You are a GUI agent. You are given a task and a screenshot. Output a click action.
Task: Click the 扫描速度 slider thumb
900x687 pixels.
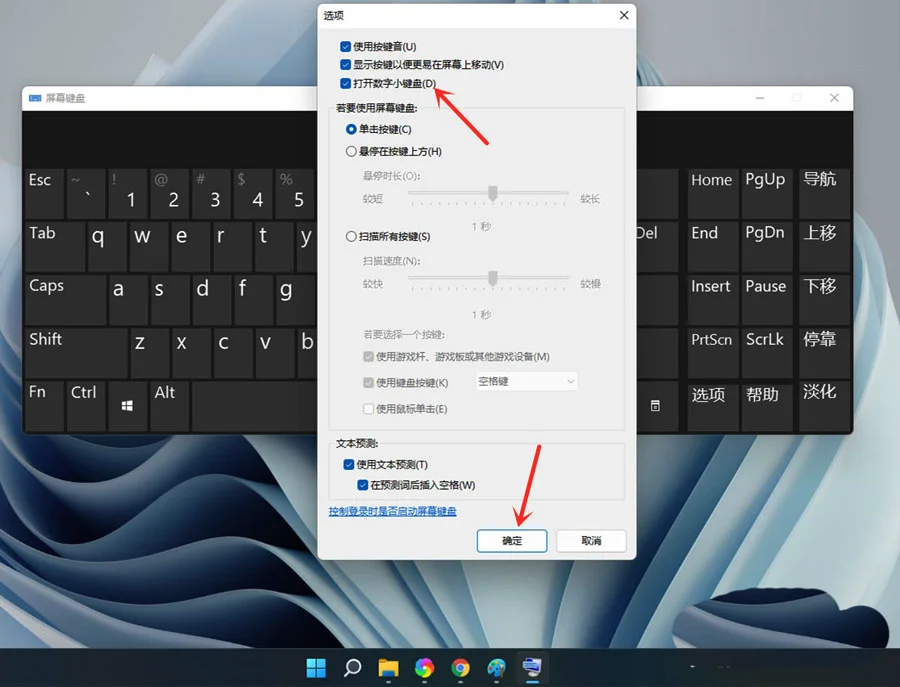492,278
